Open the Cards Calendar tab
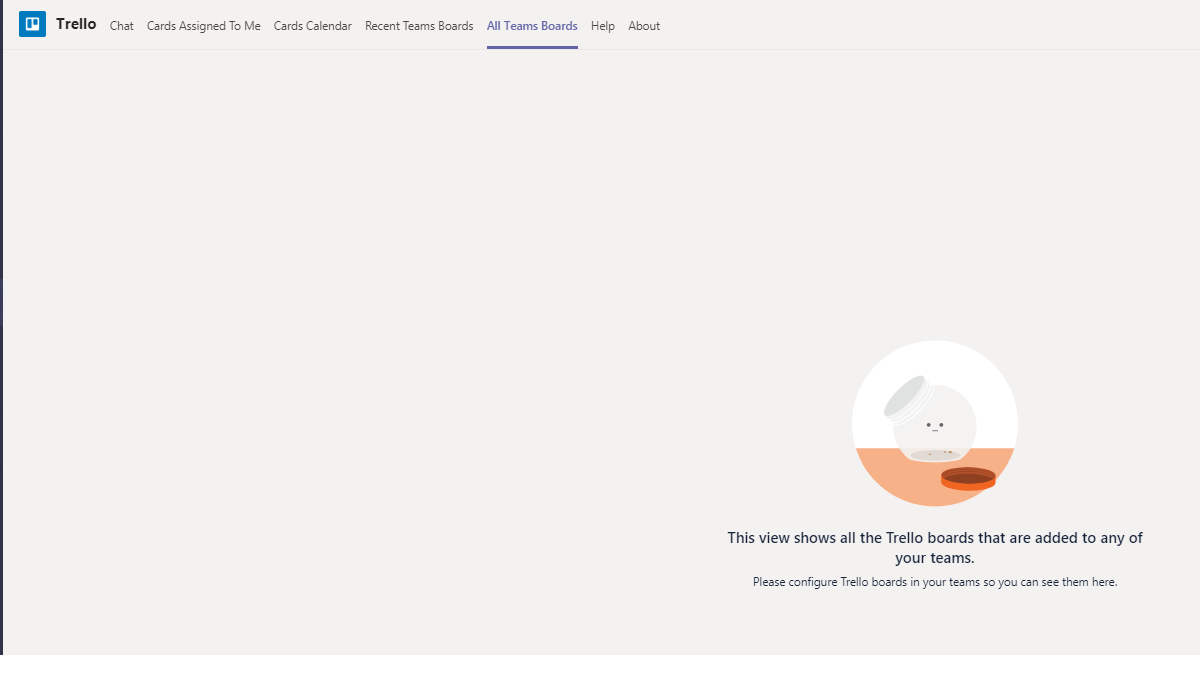The width and height of the screenshot is (1200, 690). point(313,26)
